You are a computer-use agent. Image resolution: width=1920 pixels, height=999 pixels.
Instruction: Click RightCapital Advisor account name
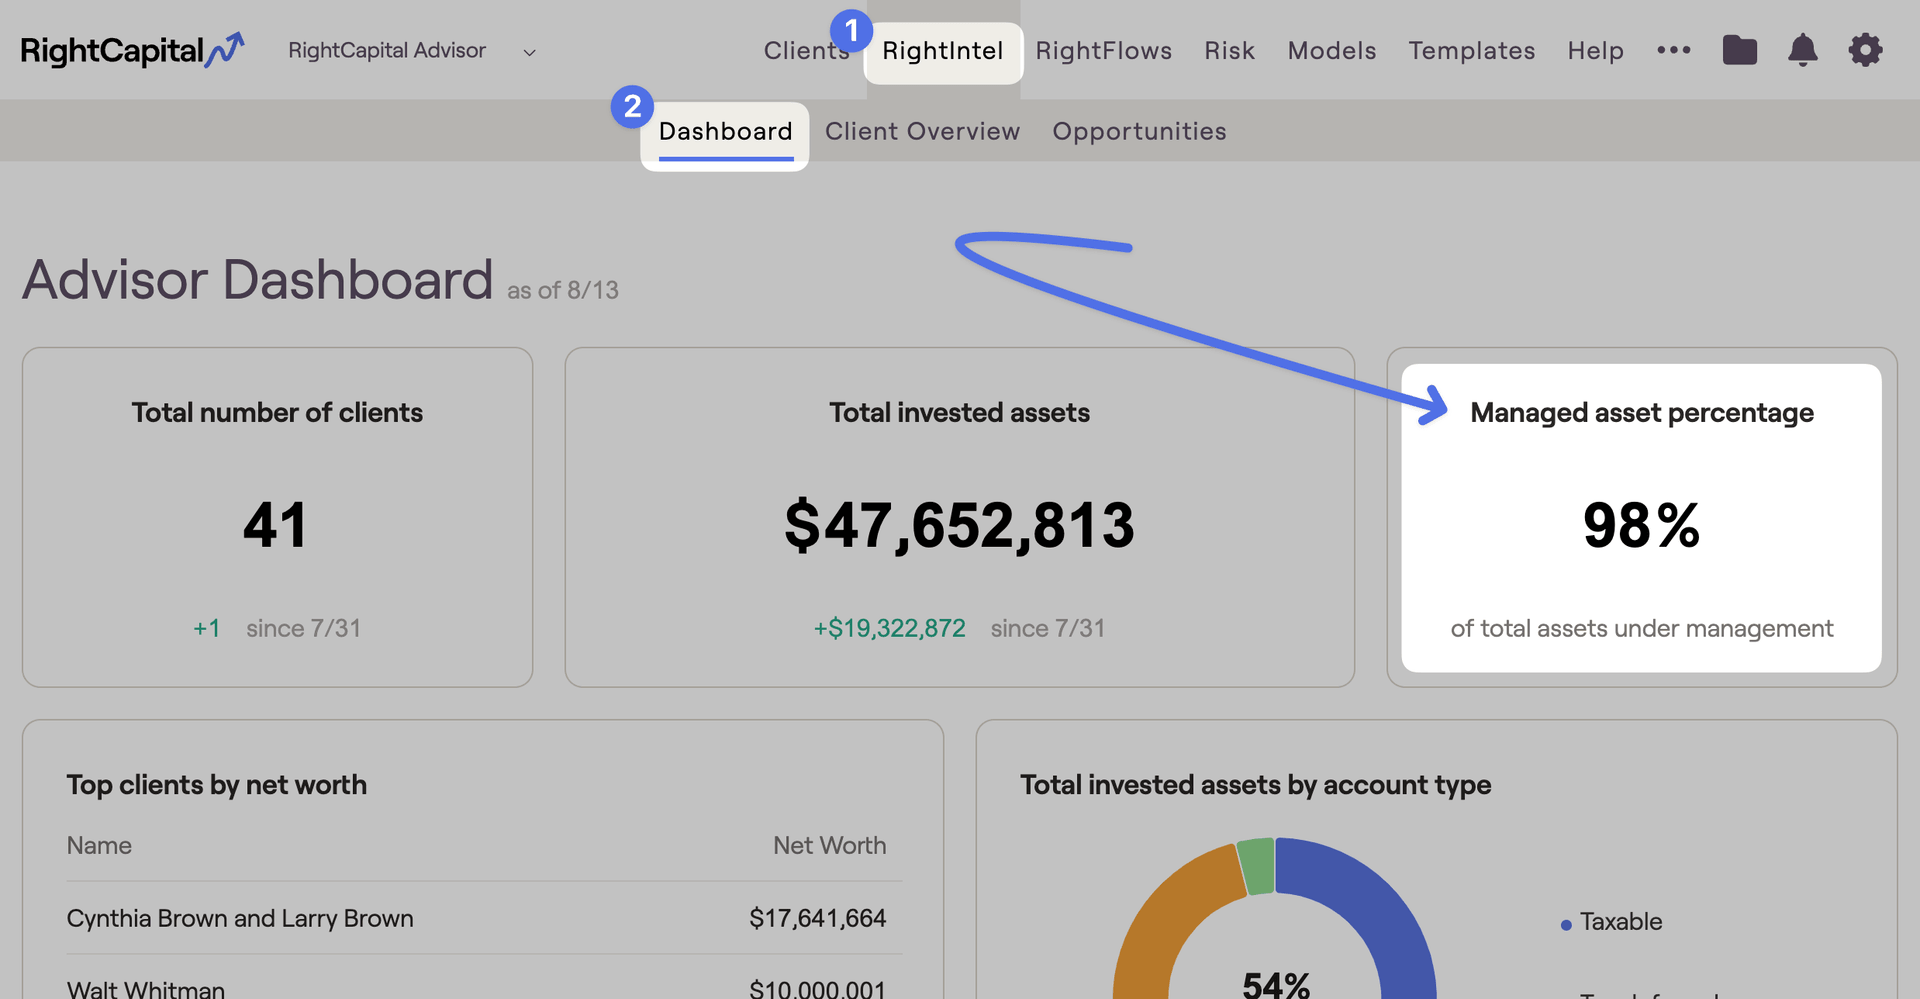(x=387, y=51)
